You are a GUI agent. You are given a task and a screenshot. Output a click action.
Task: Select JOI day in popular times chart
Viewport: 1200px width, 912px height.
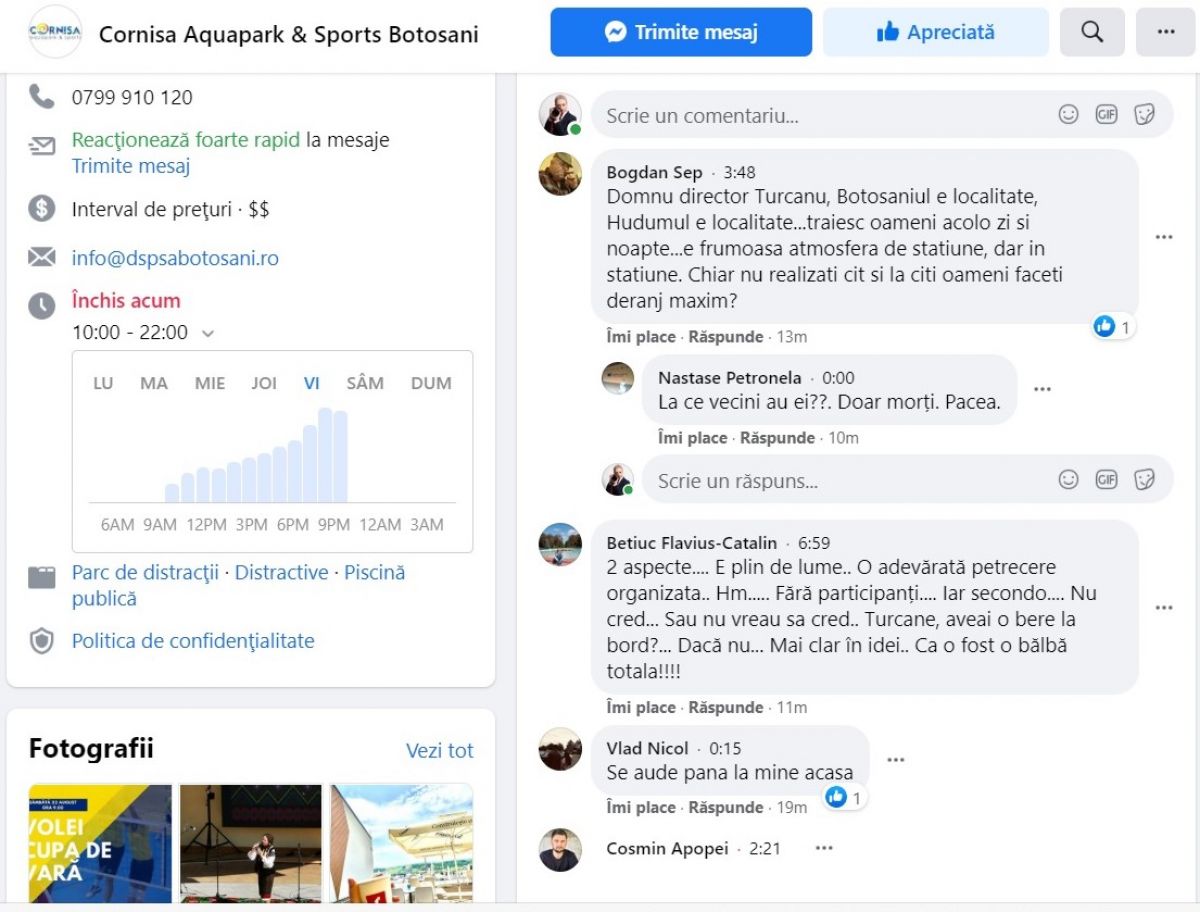[x=264, y=383]
